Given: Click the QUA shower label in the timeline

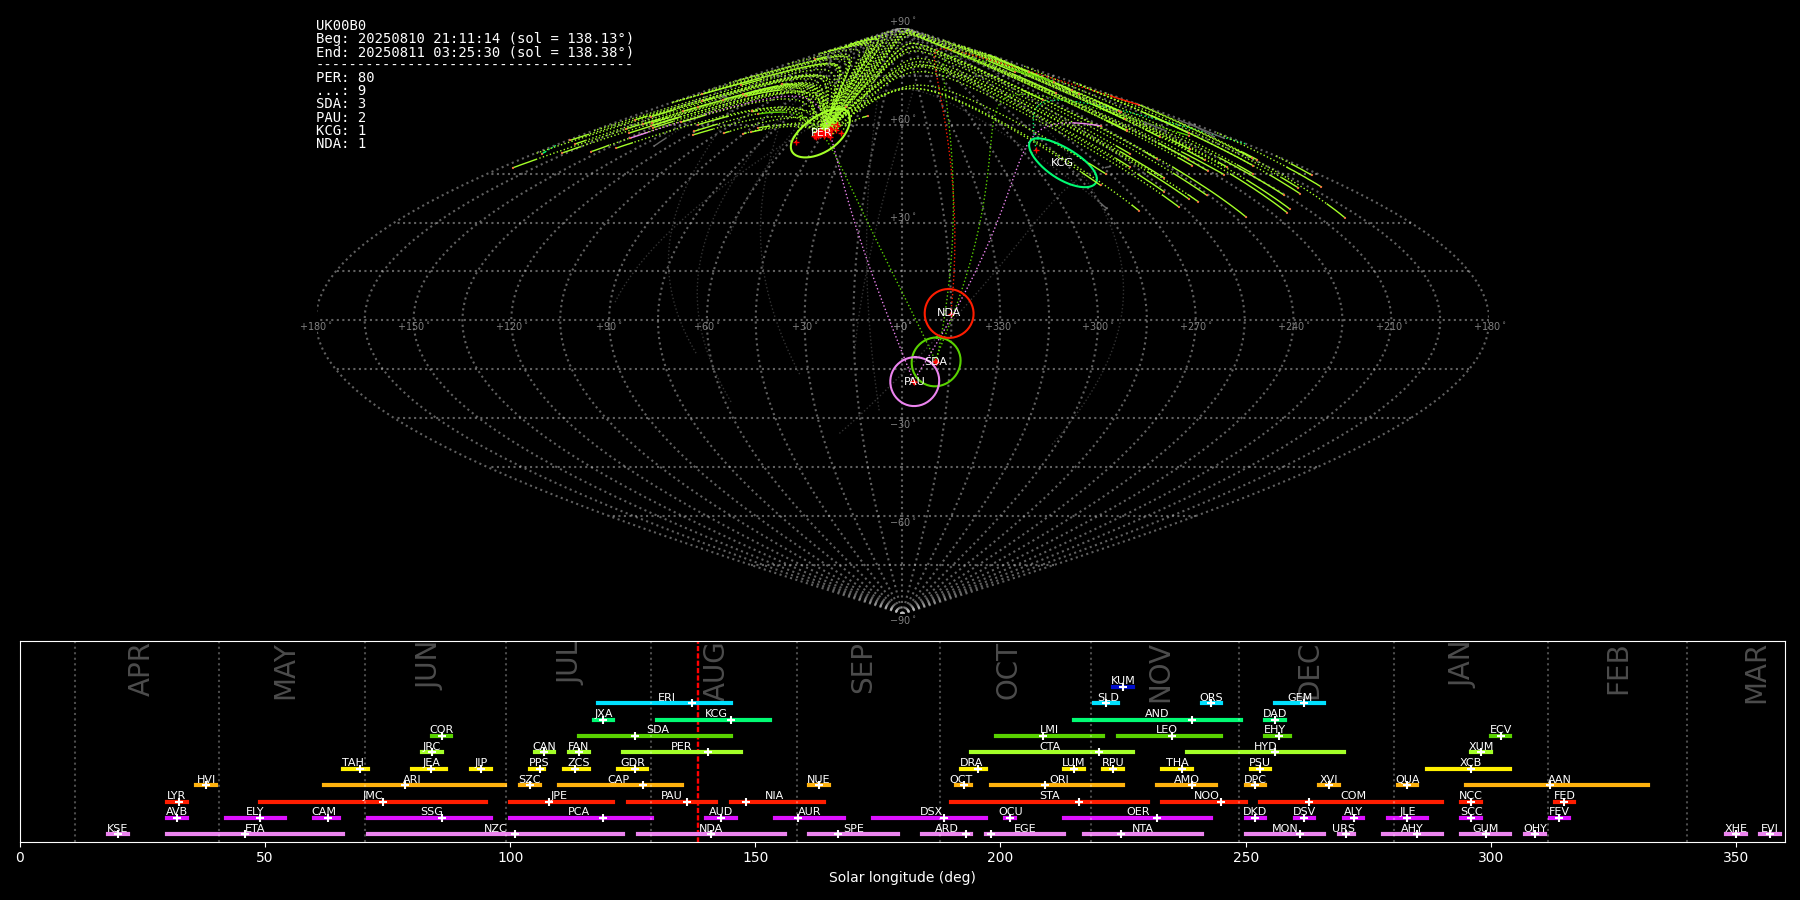Looking at the screenshot, I should coord(1407,780).
